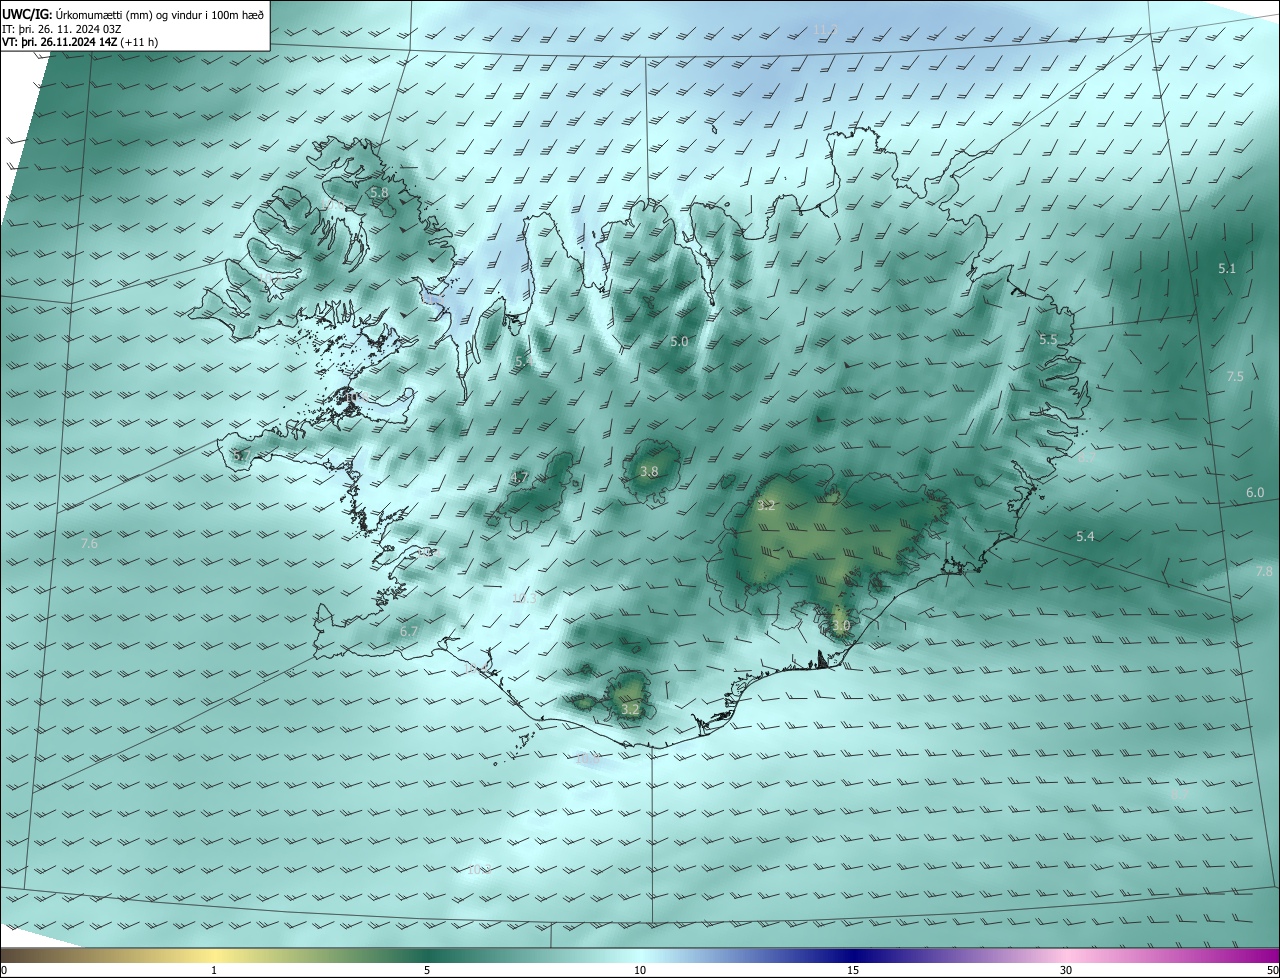Screen dimensions: 1280x978
Task: Click the 5.5 value near the east coast
Action: click(1048, 340)
